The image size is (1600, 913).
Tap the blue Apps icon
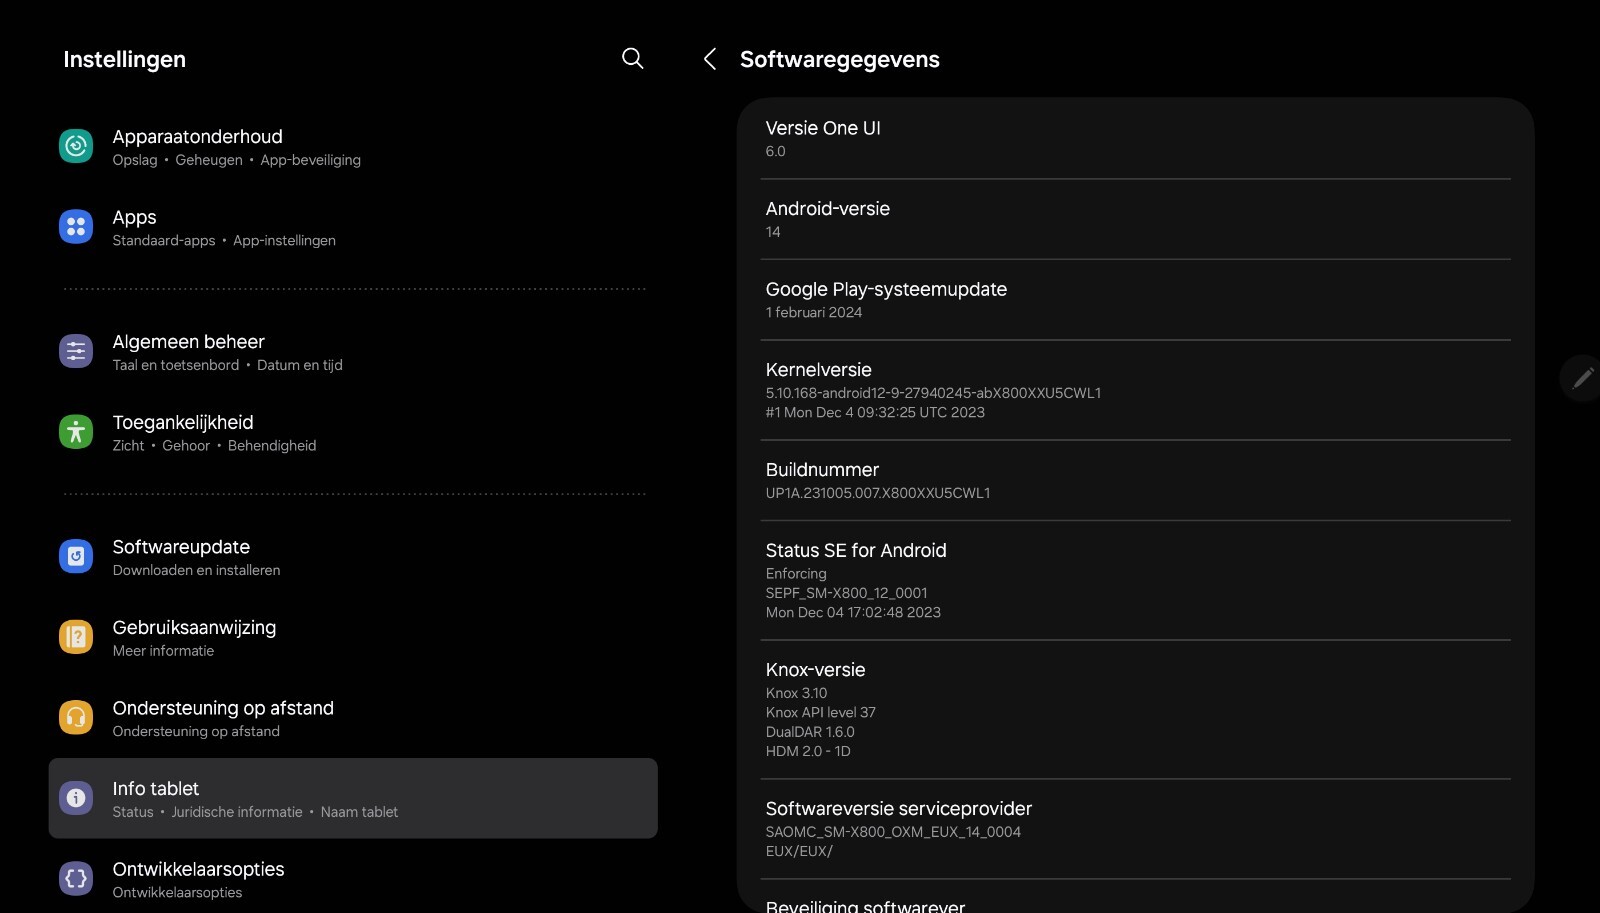point(76,227)
